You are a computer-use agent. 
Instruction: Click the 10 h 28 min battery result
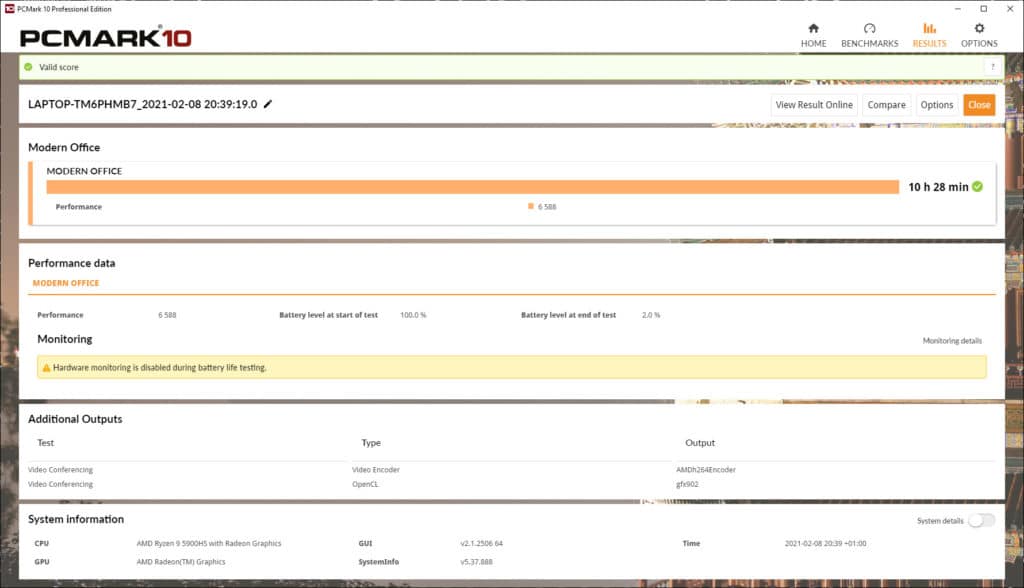coord(938,187)
